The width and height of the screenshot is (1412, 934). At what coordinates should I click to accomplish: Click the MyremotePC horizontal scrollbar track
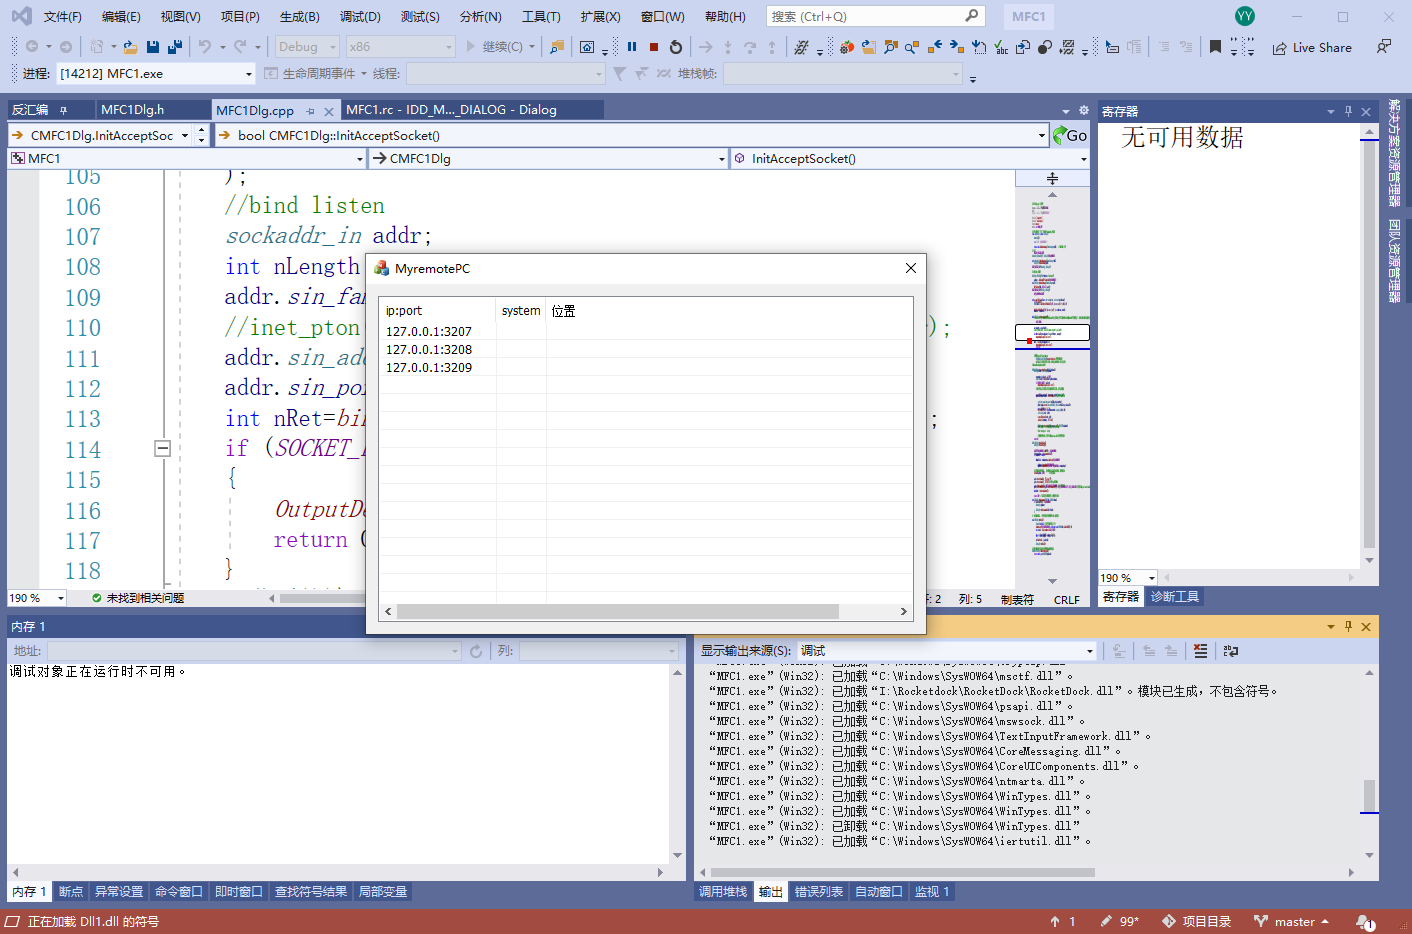pos(645,611)
